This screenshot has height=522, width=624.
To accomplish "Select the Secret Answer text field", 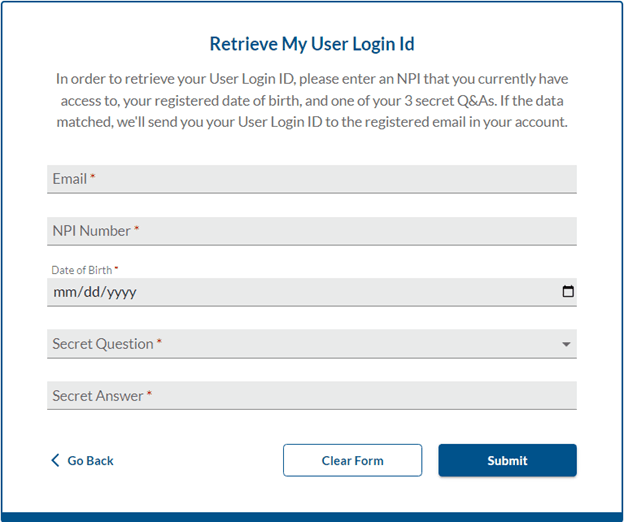I will click(312, 395).
